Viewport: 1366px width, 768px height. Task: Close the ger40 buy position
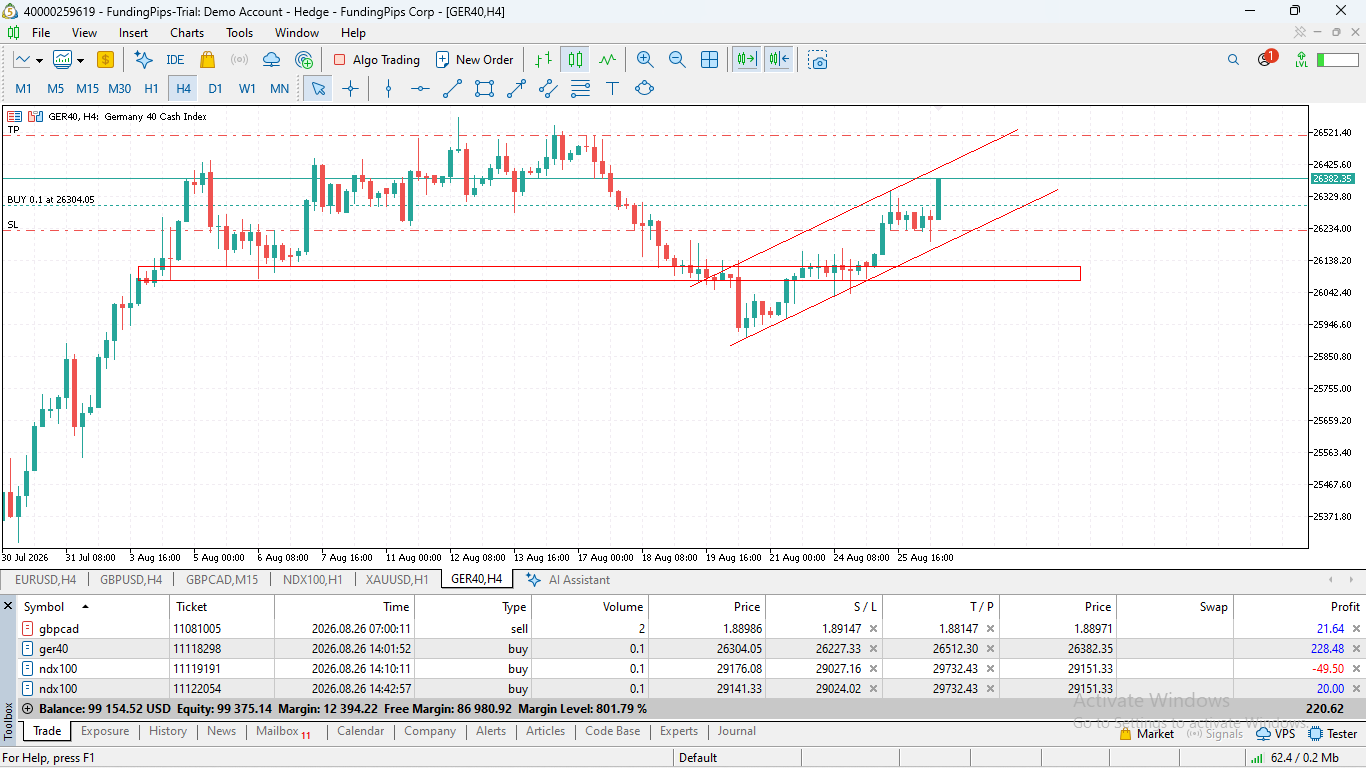click(1357, 649)
